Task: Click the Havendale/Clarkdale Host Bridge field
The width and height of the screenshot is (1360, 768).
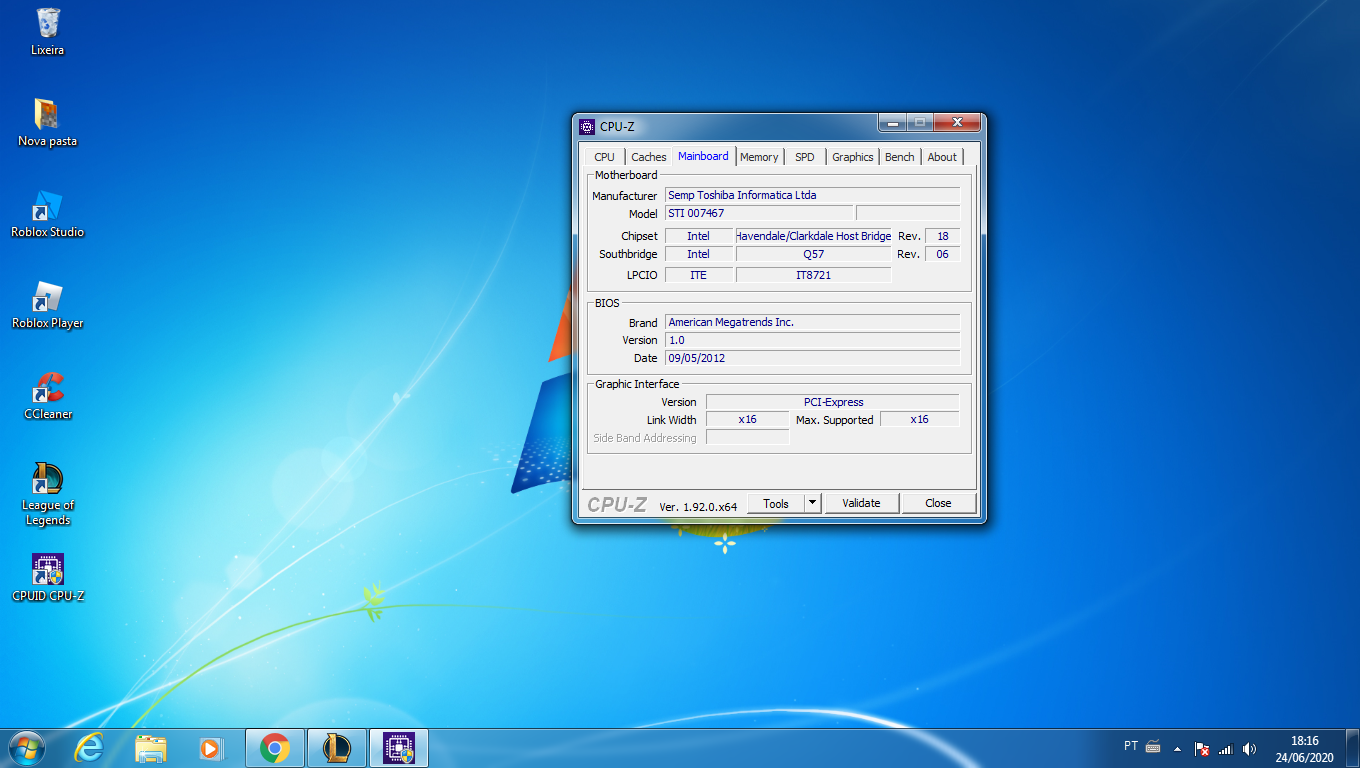Action: pos(813,236)
